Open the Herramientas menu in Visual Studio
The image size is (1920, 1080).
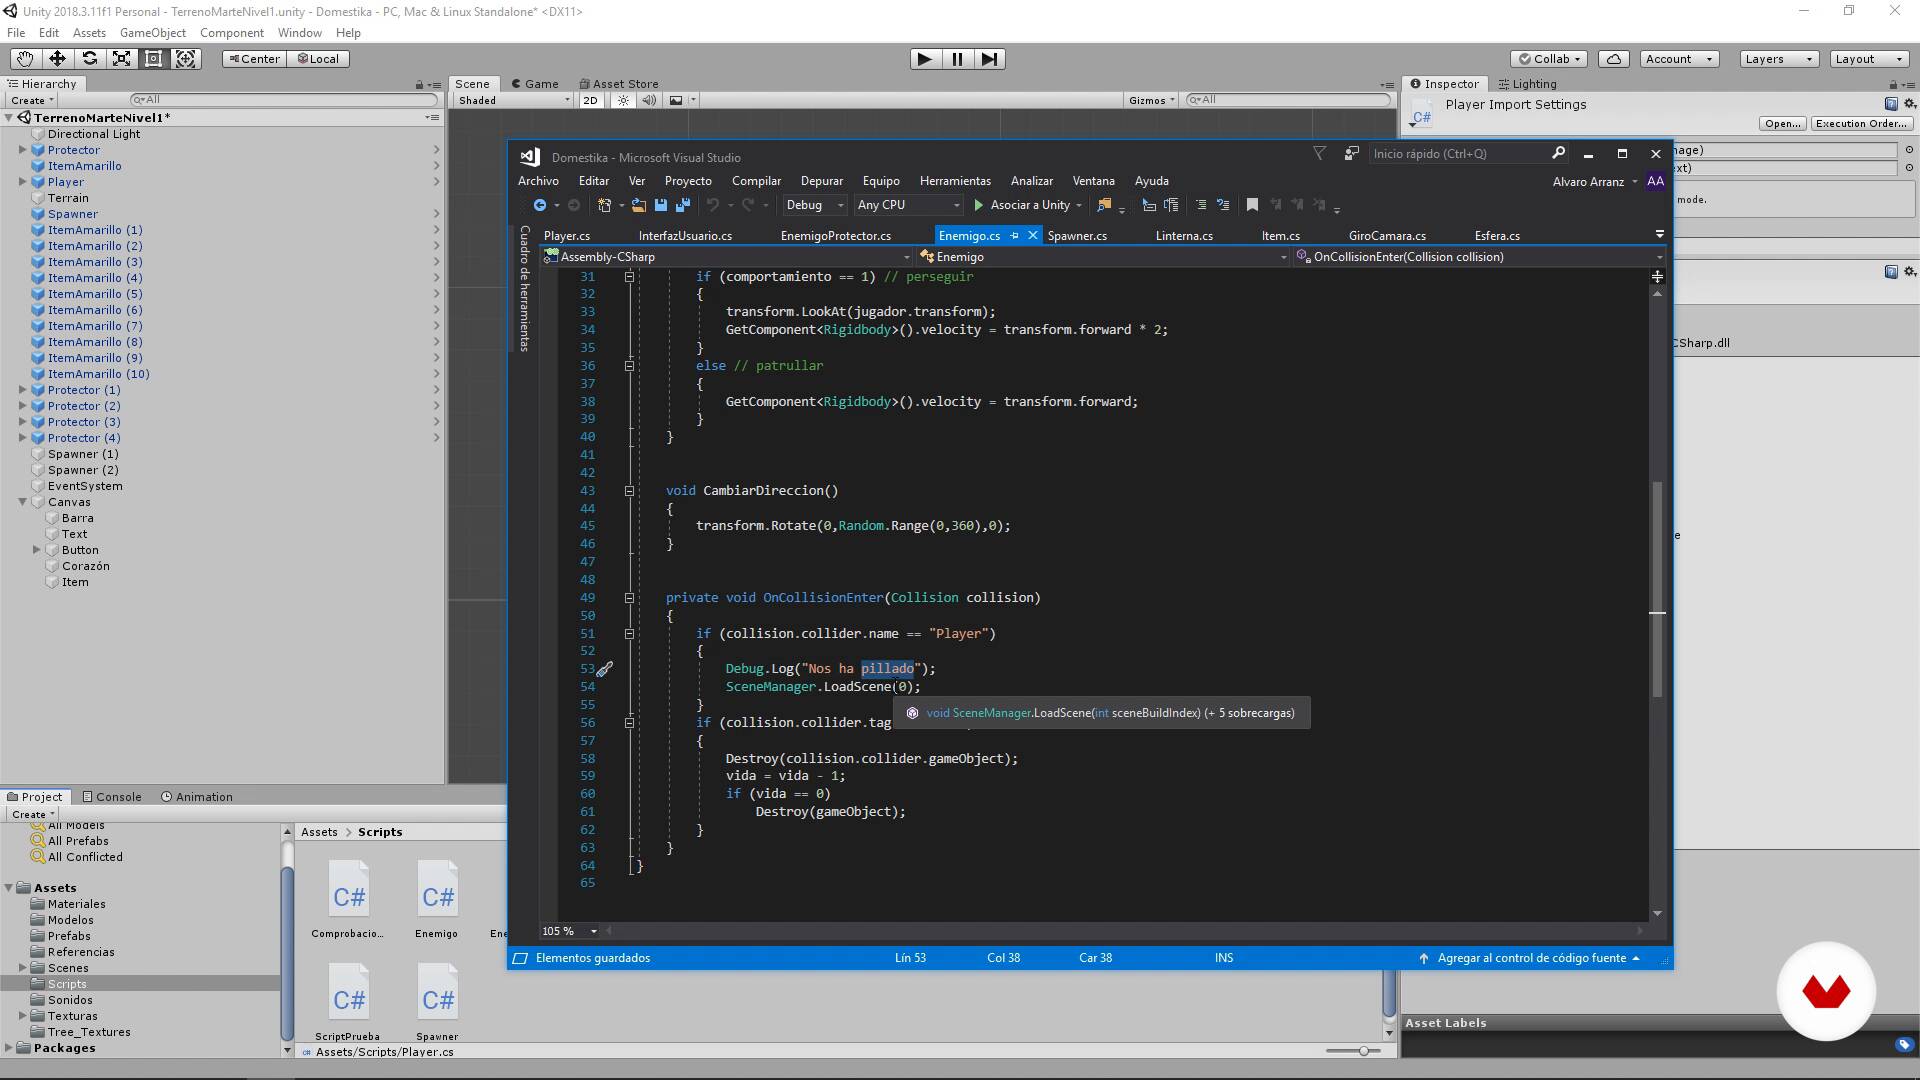click(x=955, y=181)
